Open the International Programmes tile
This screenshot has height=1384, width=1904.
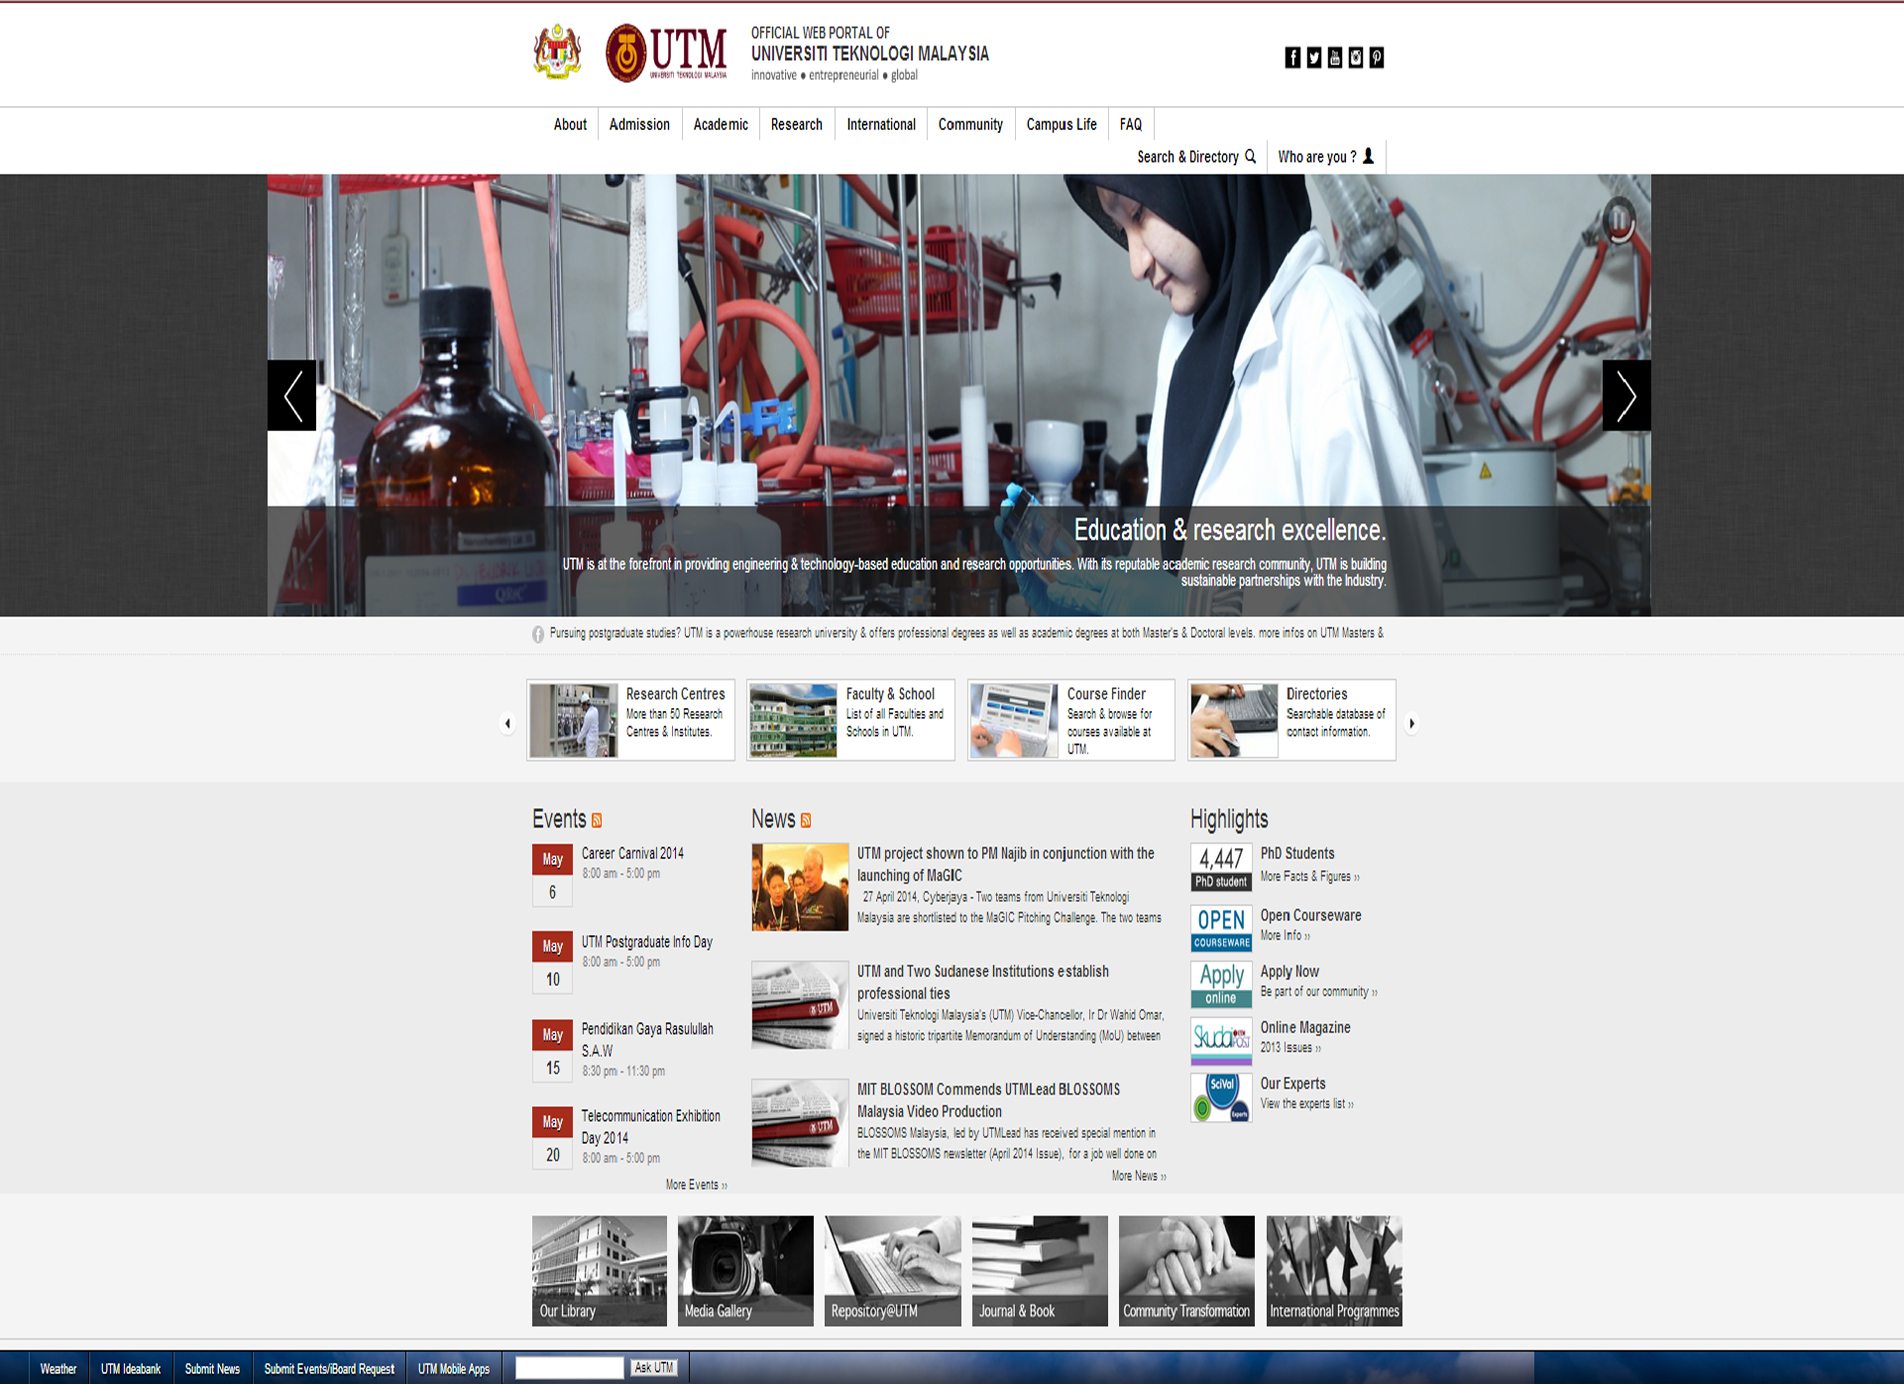[x=1334, y=1271]
